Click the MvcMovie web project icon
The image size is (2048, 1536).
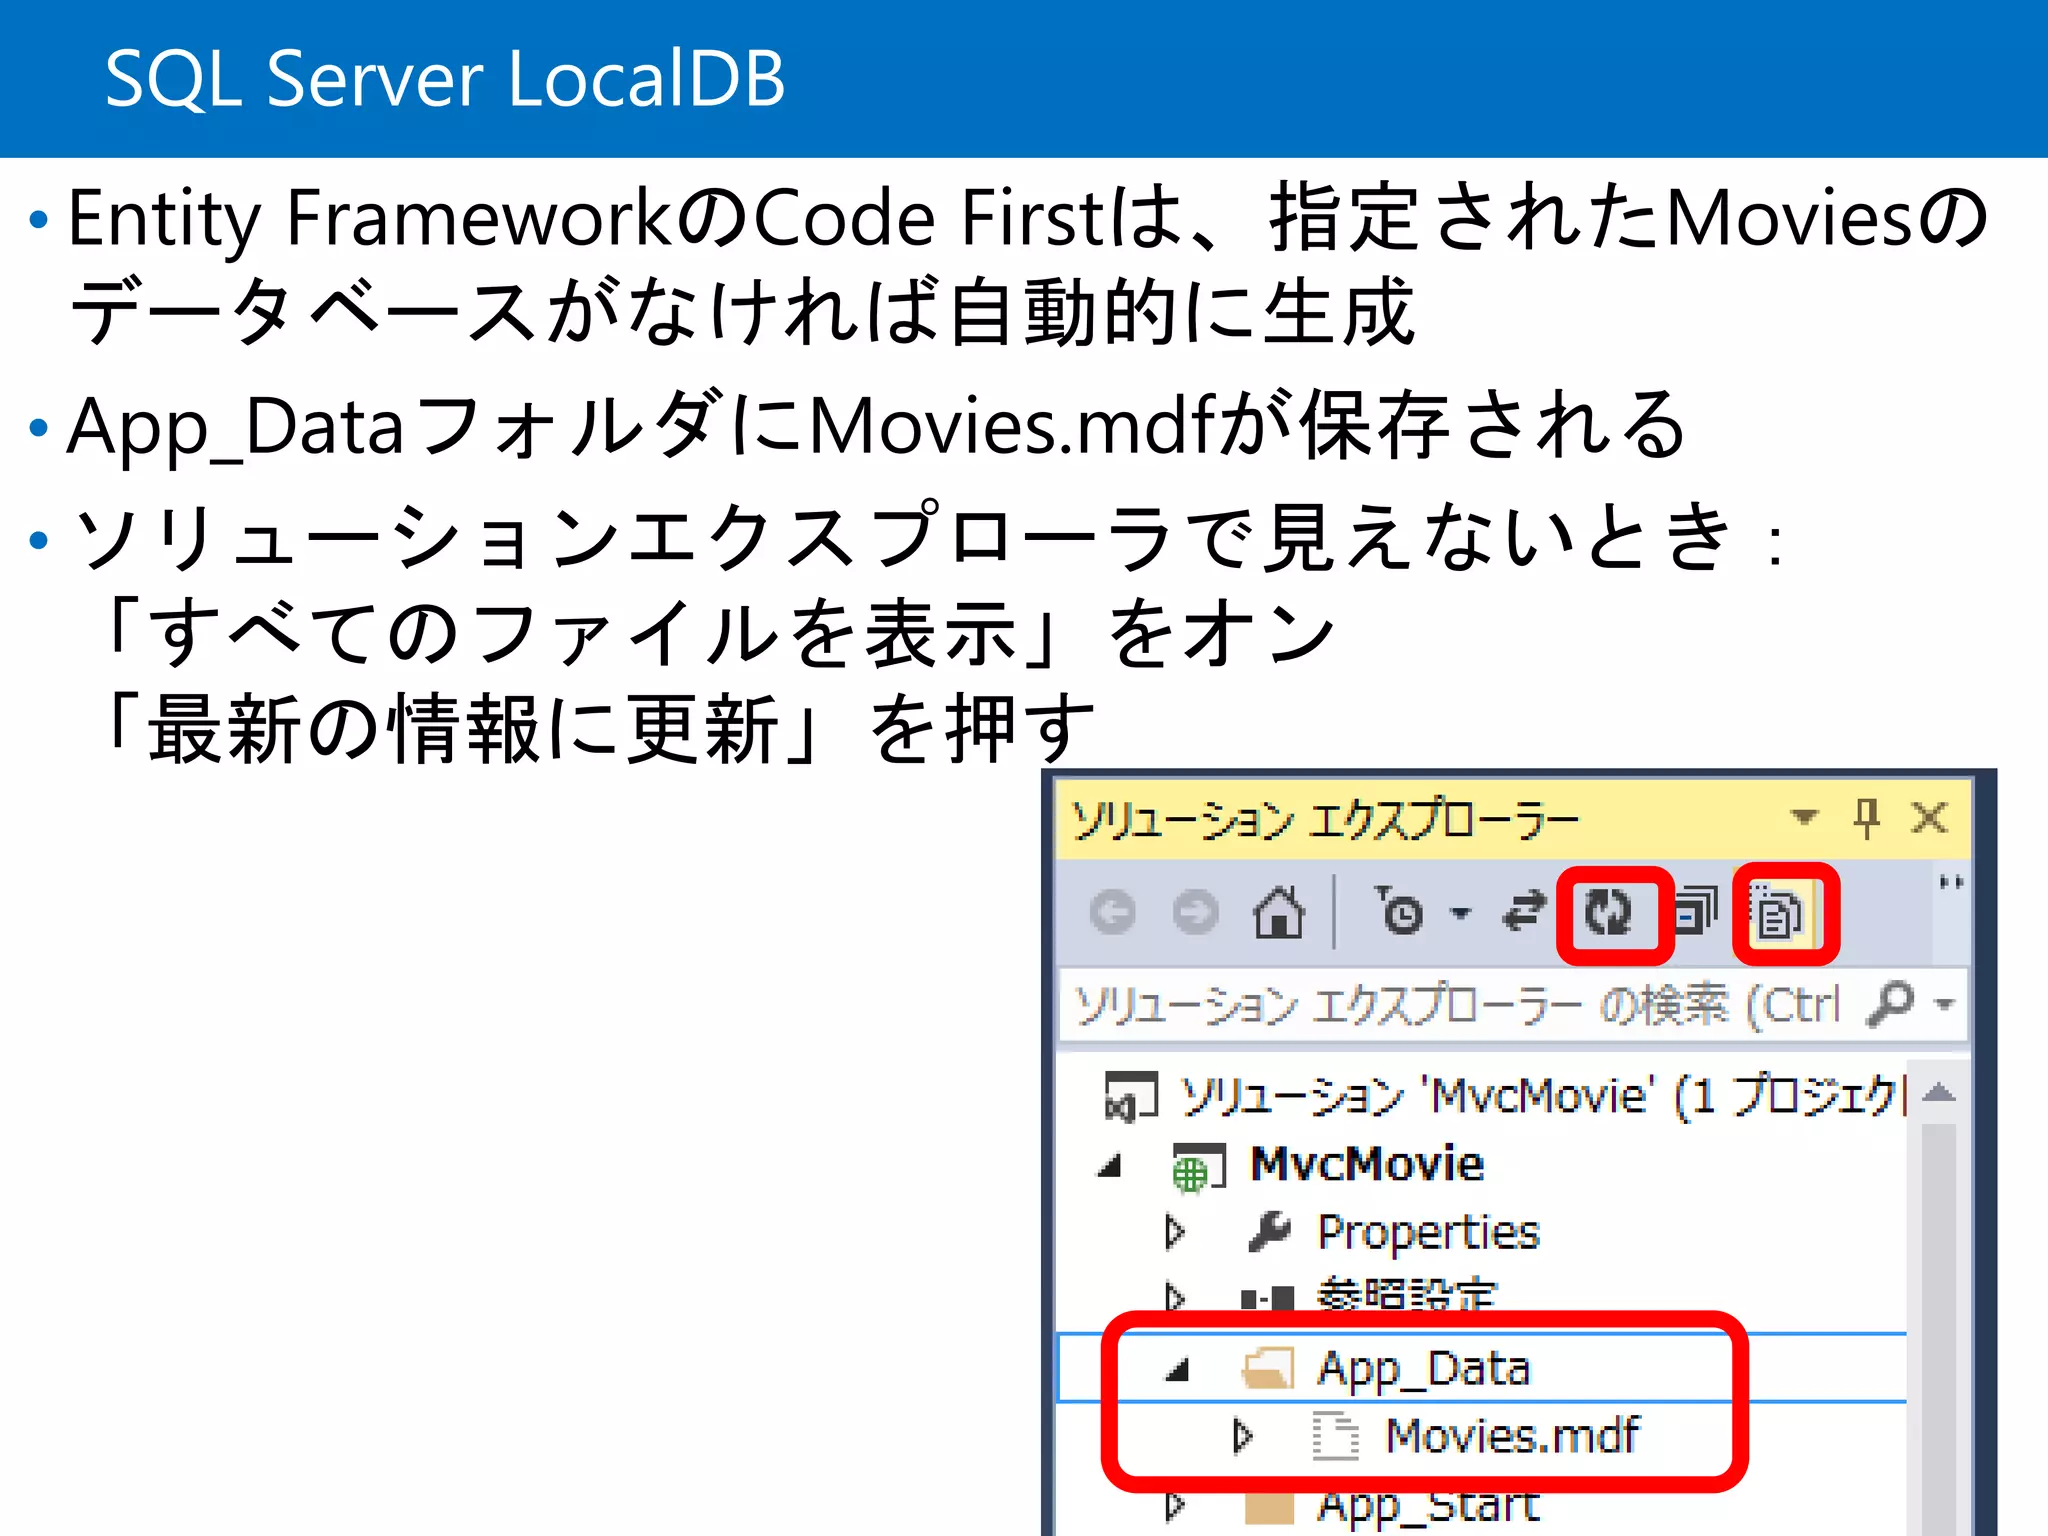[1198, 1167]
